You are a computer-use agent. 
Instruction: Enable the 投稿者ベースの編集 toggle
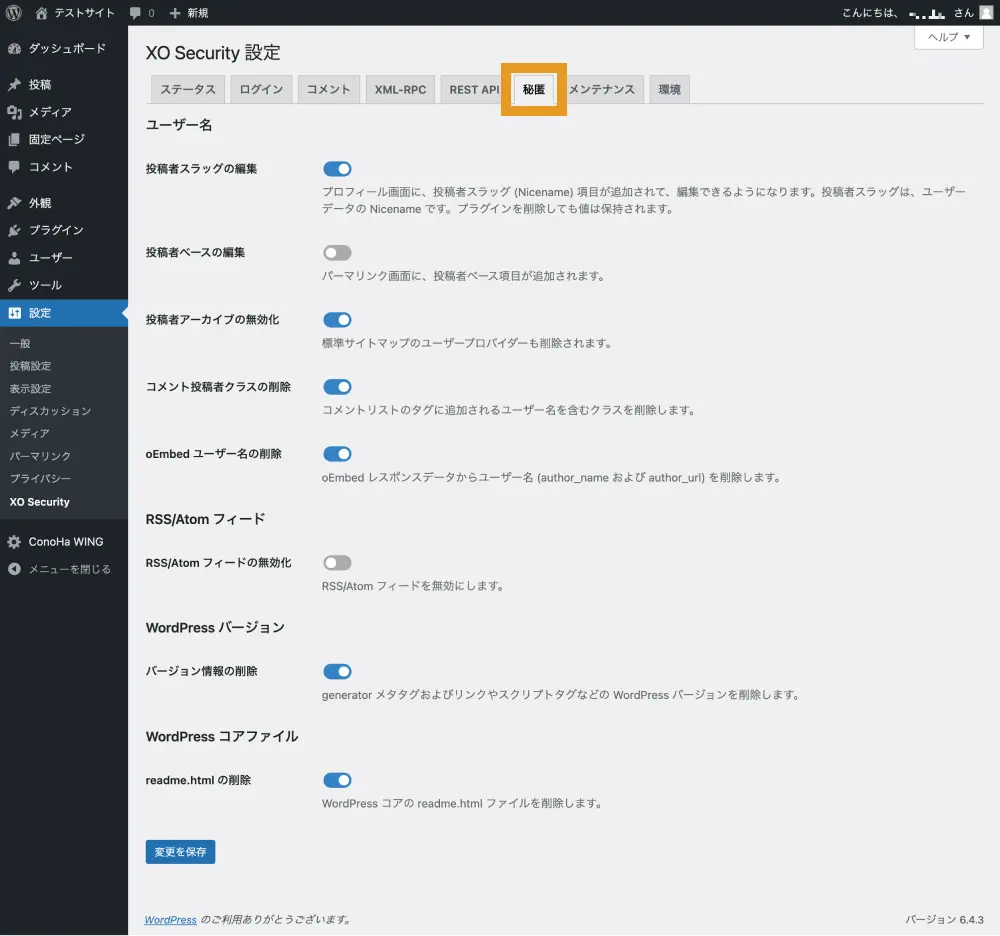337,253
